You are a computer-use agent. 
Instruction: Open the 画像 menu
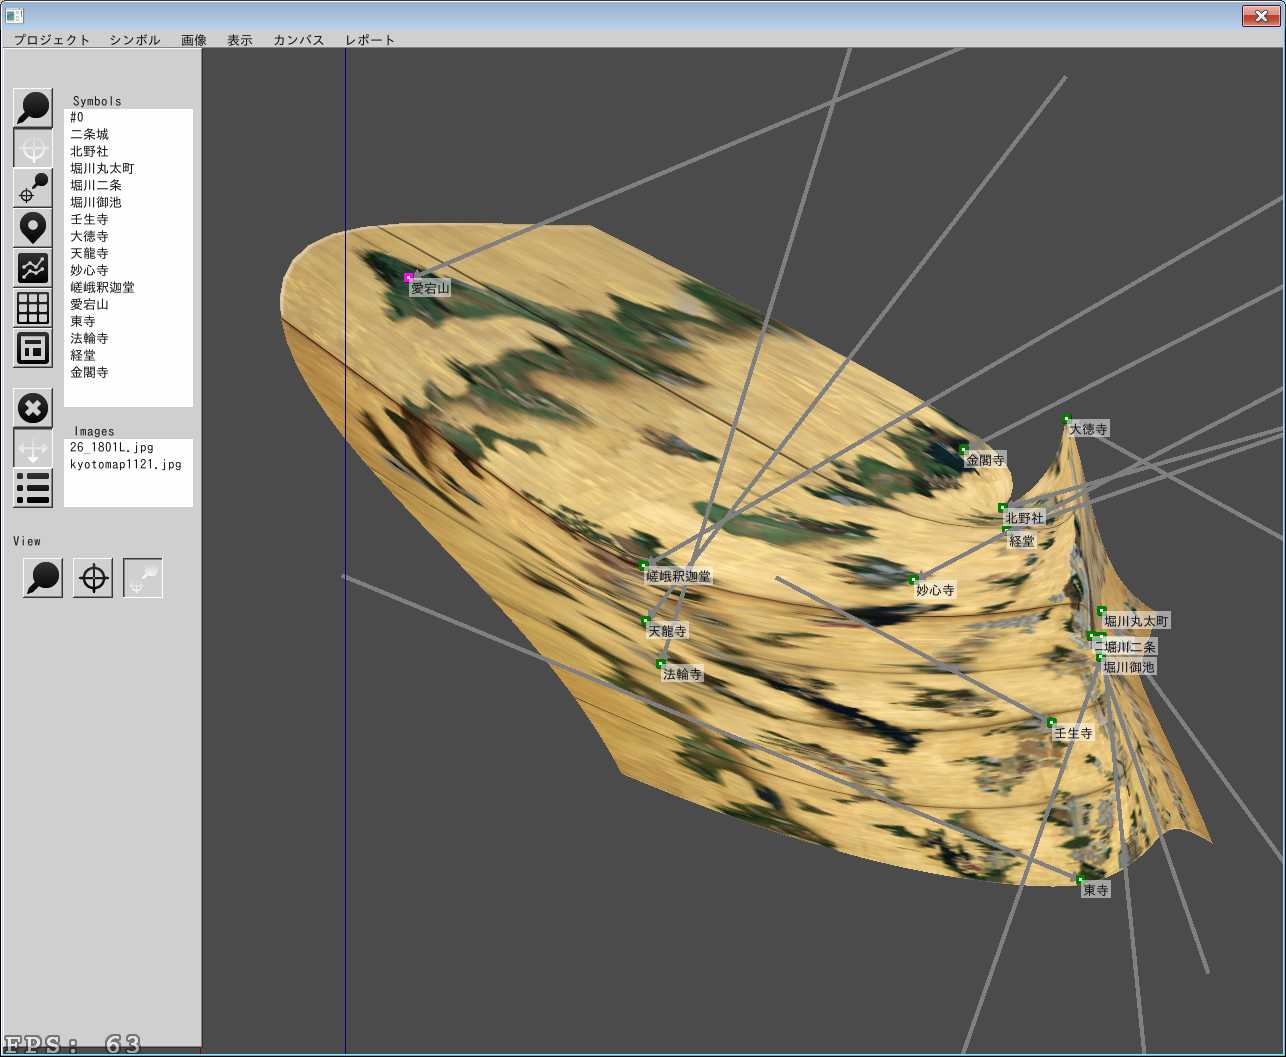click(194, 40)
